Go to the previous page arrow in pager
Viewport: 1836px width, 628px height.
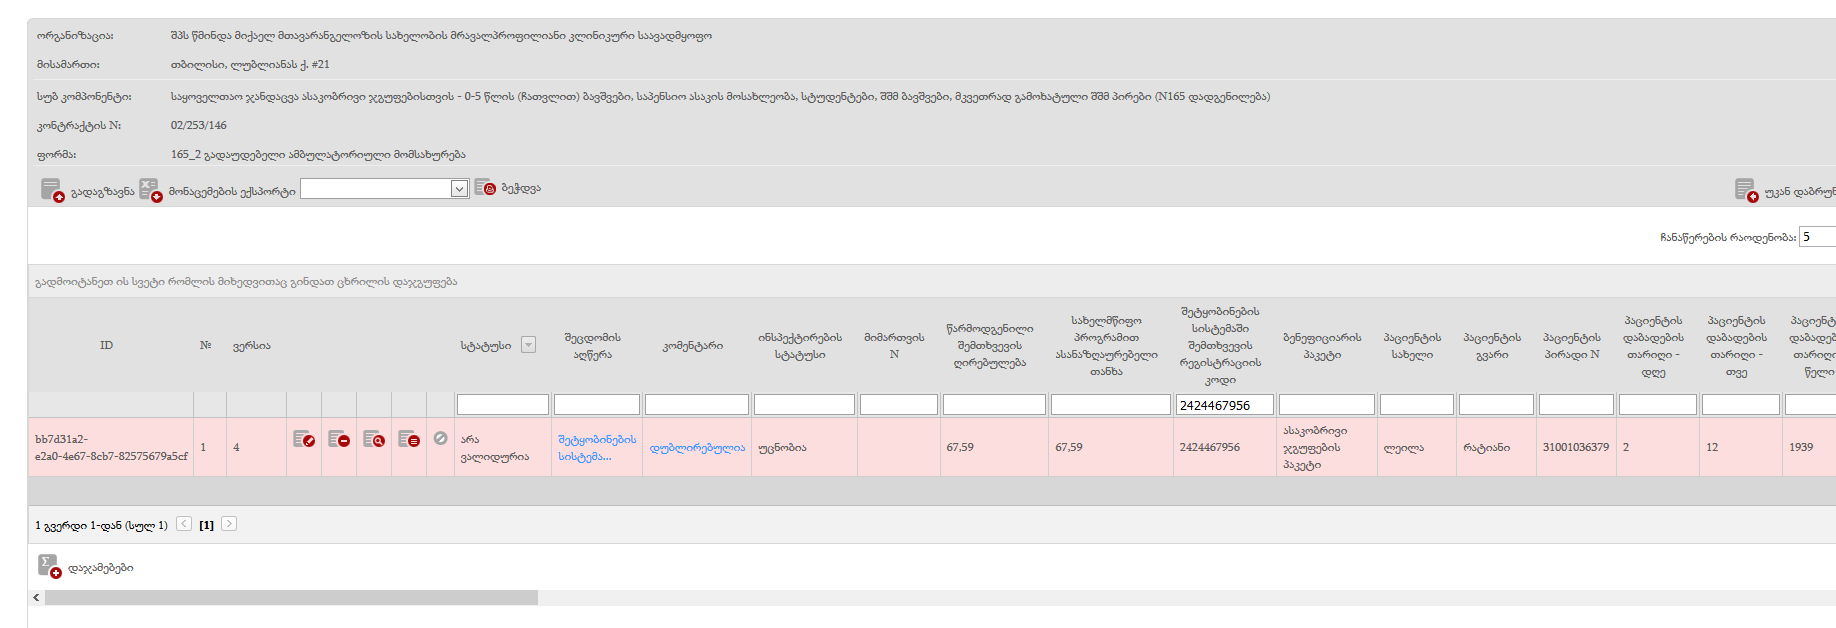click(x=184, y=524)
